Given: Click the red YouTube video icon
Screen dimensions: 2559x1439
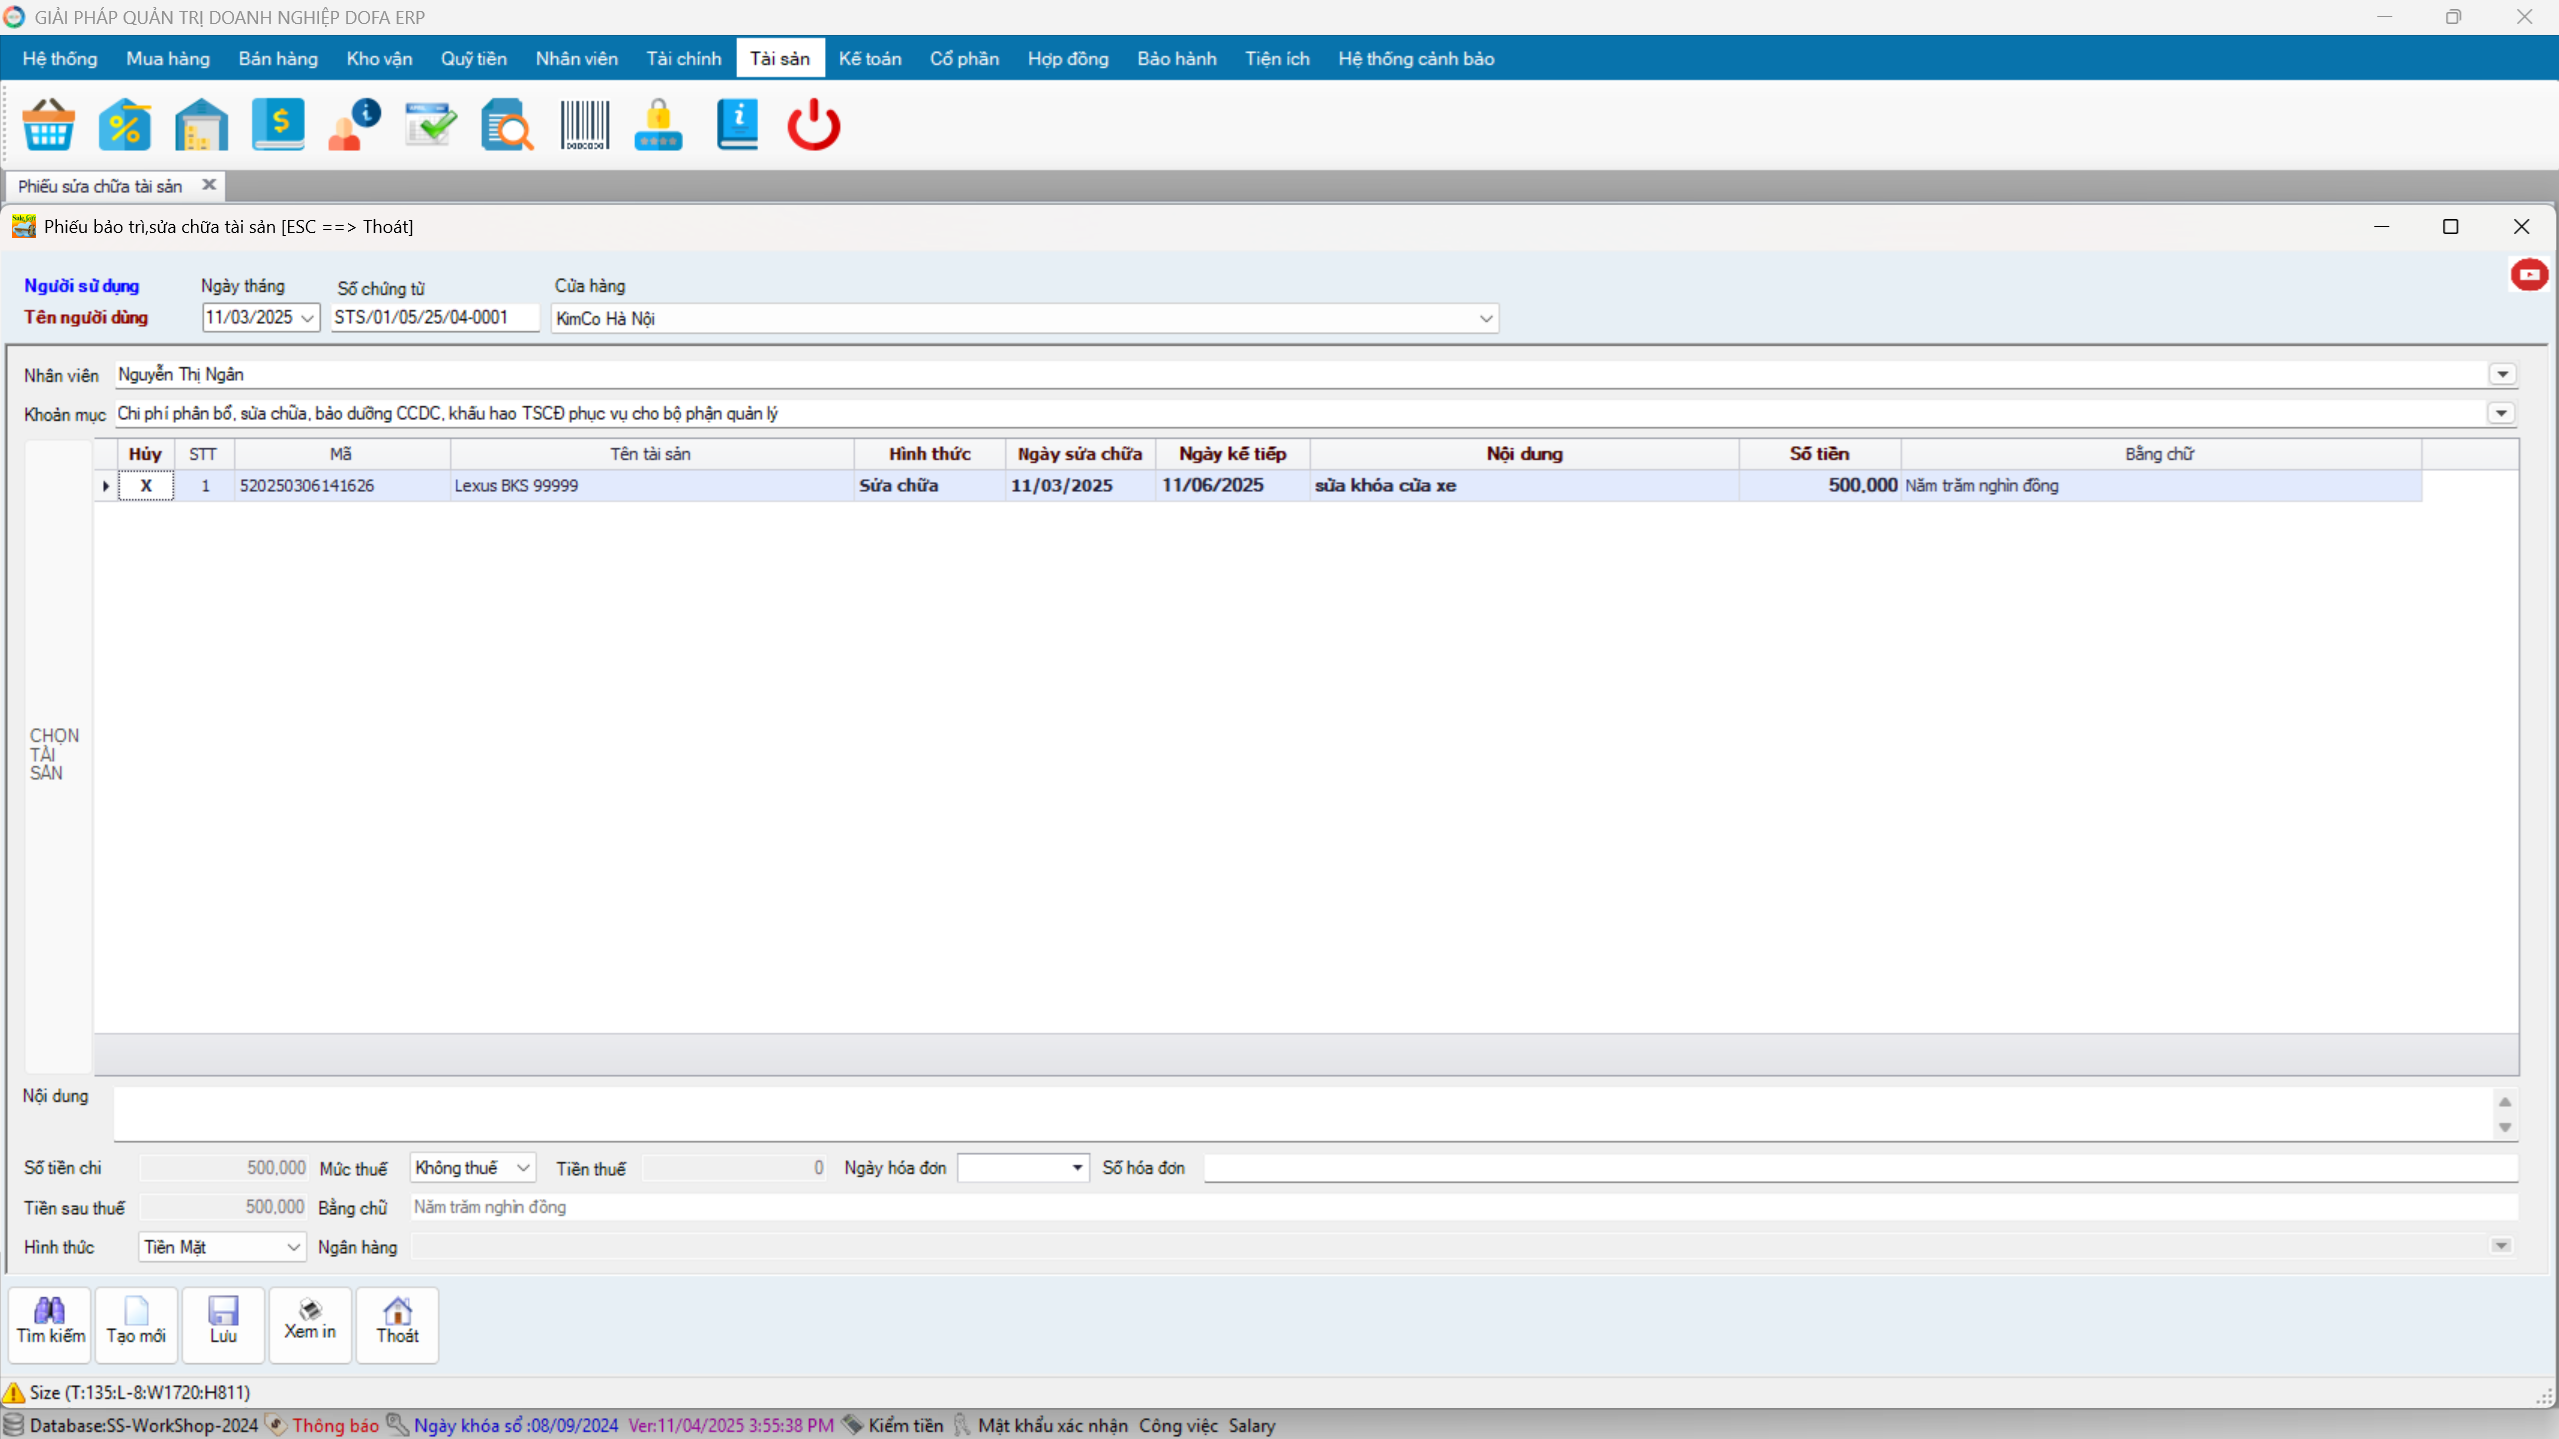Looking at the screenshot, I should tap(2529, 274).
